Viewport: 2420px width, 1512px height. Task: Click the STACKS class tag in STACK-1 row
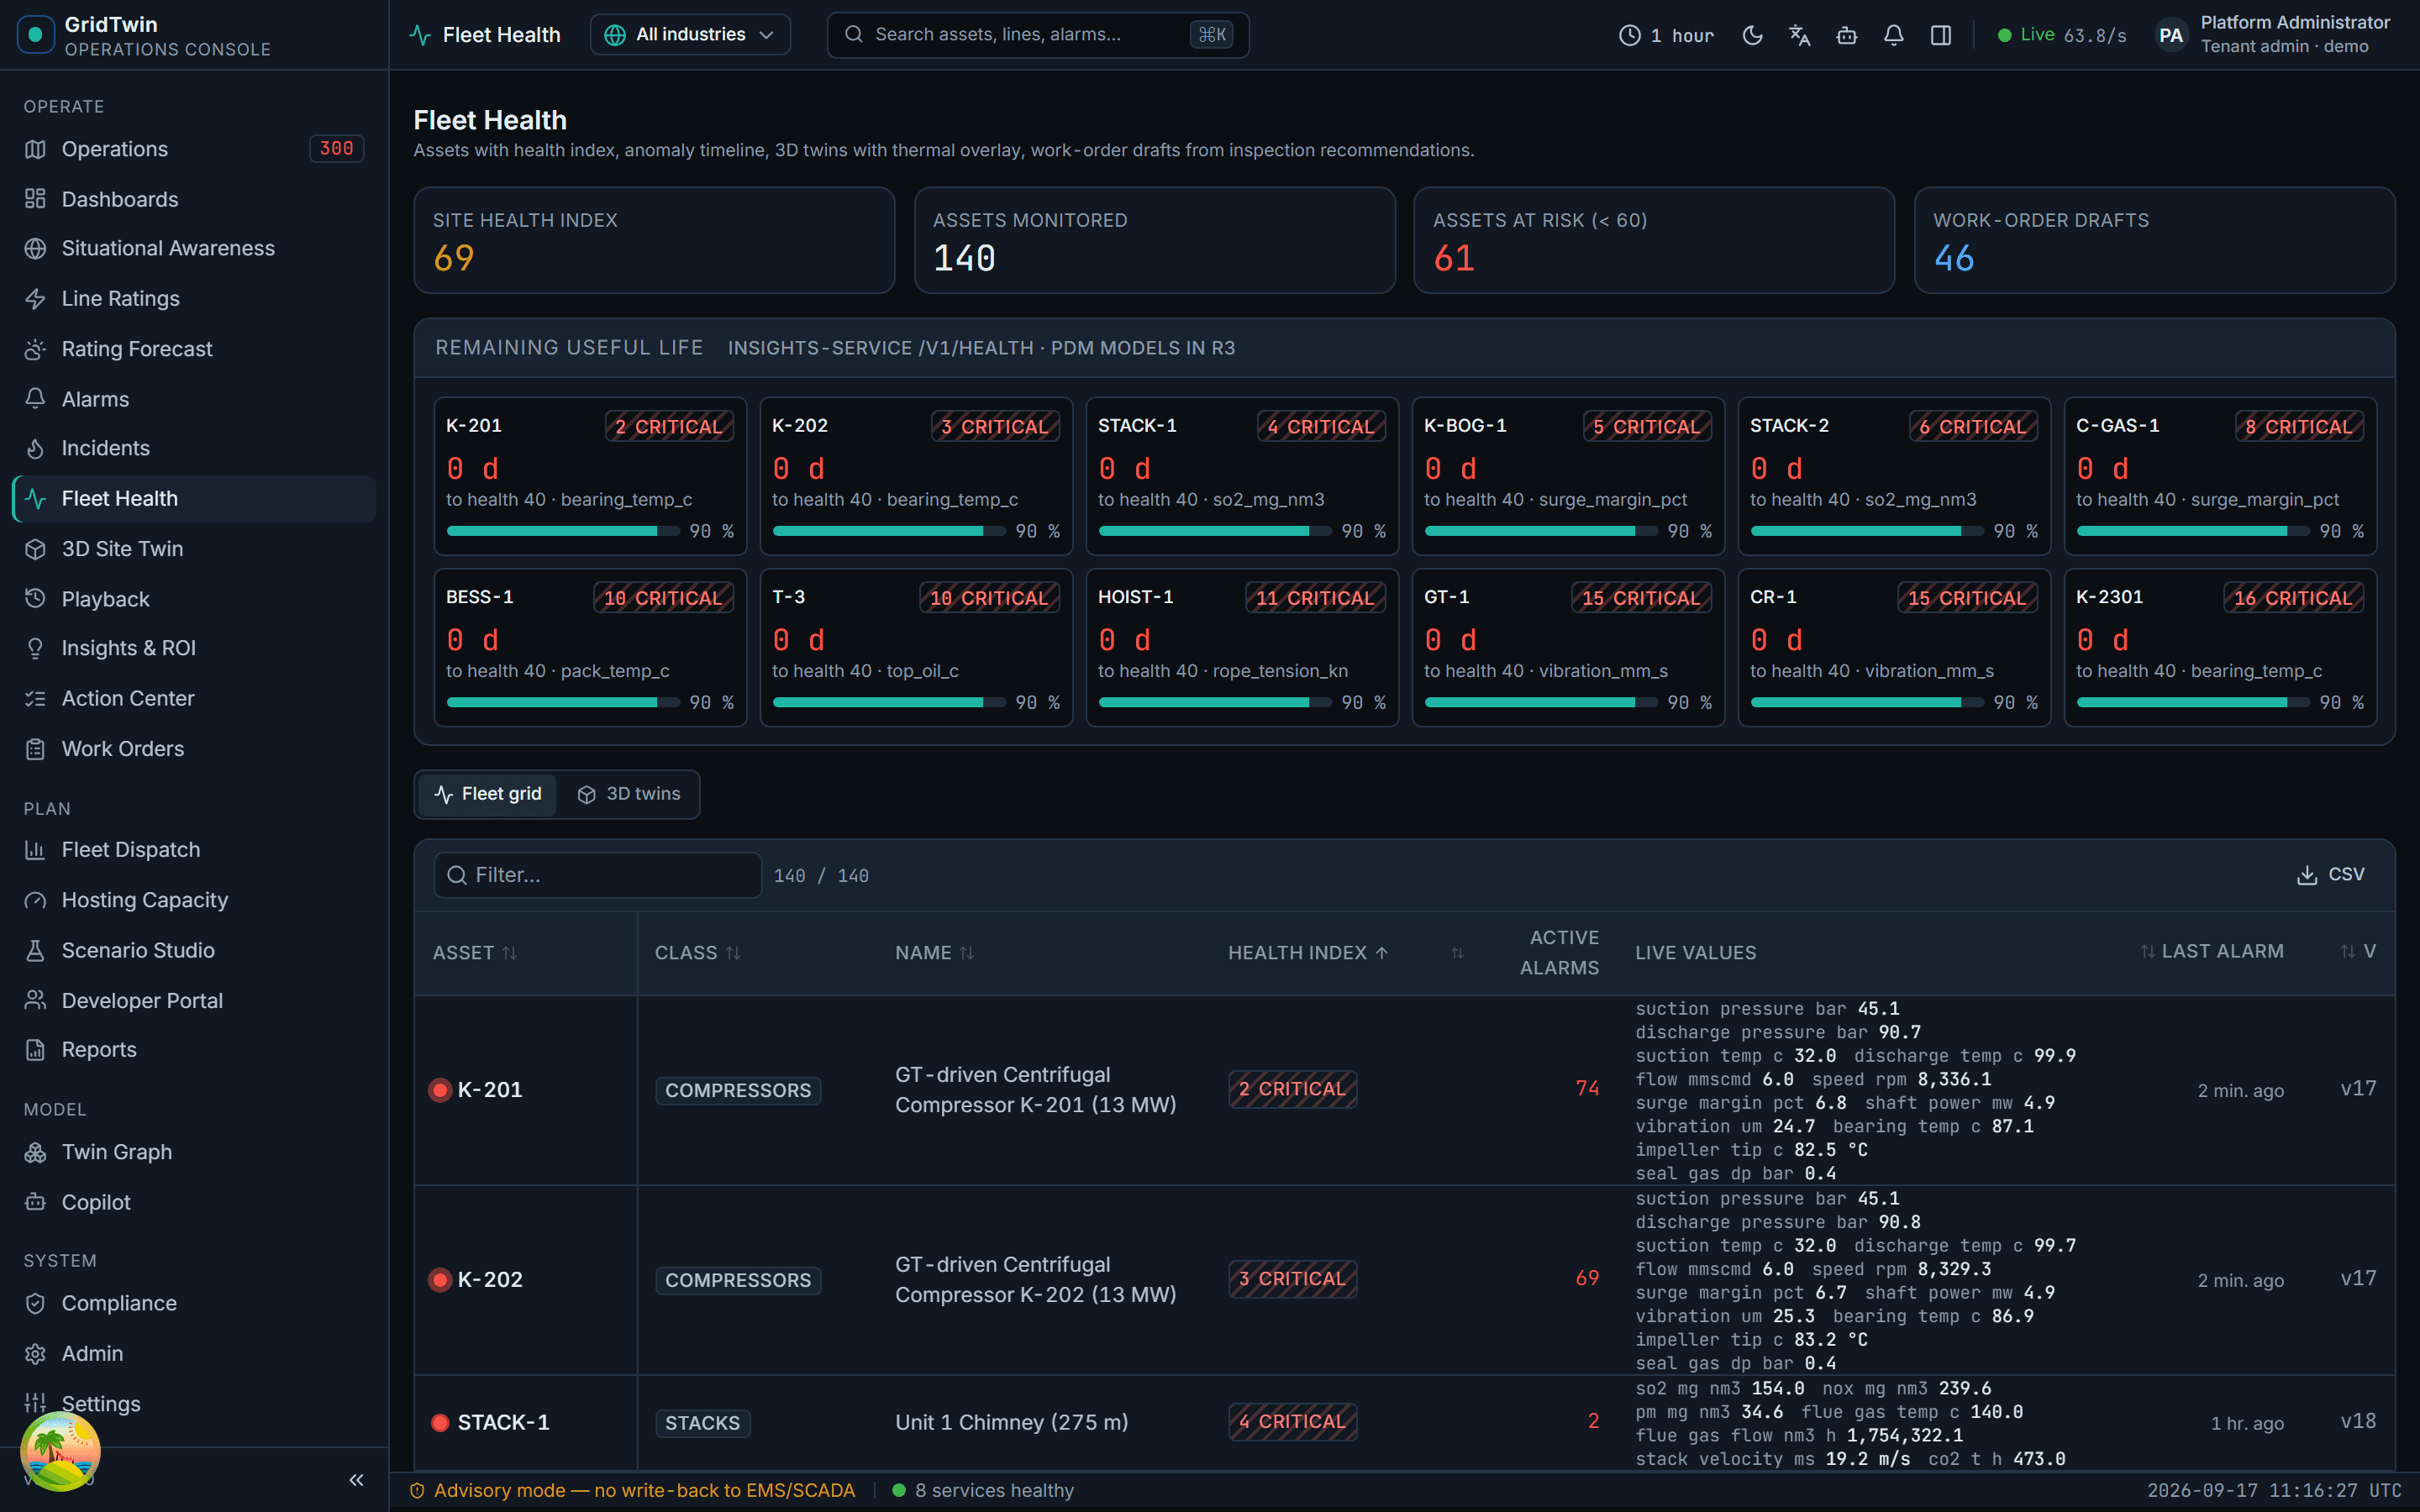click(702, 1423)
